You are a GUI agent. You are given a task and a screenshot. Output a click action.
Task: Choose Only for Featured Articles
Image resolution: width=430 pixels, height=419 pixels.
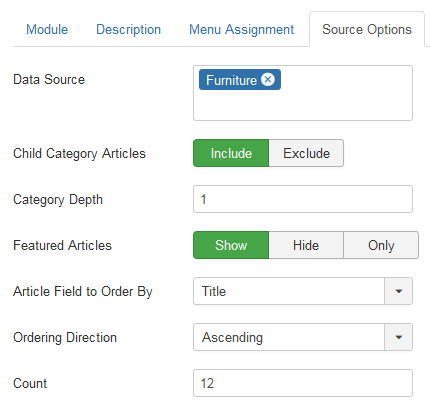(381, 245)
